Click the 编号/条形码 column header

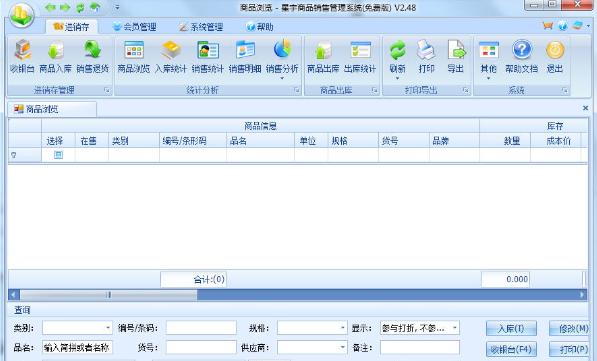pyautogui.click(x=193, y=141)
